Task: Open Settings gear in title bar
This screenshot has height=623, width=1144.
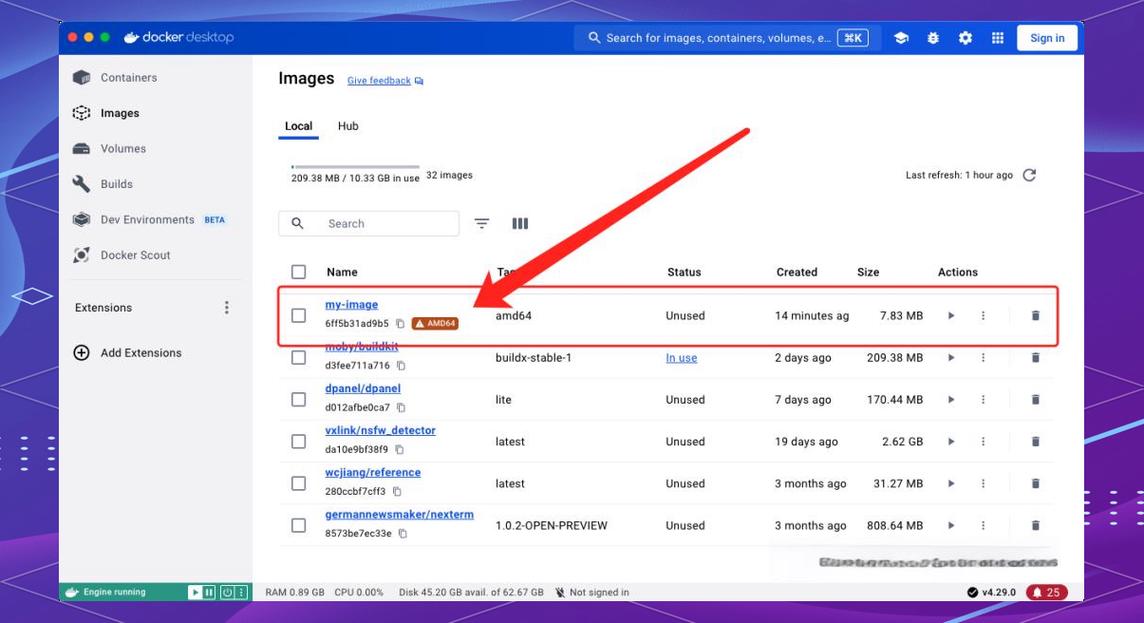Action: tap(965, 38)
